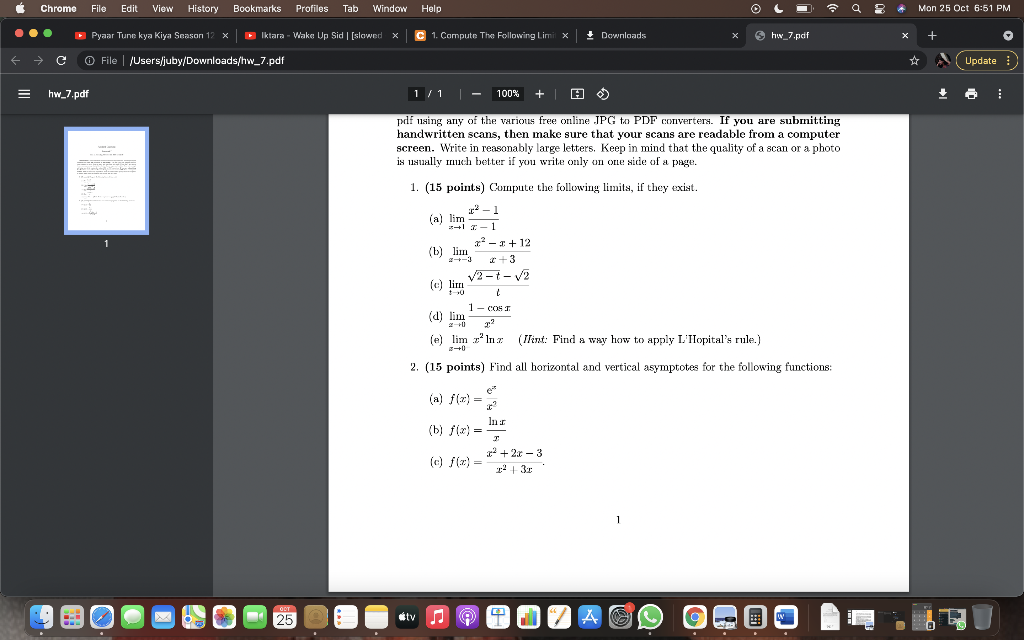Image resolution: width=1024 pixels, height=640 pixels.
Task: Toggle the Do Not Disturb moon icon
Action: click(778, 8)
